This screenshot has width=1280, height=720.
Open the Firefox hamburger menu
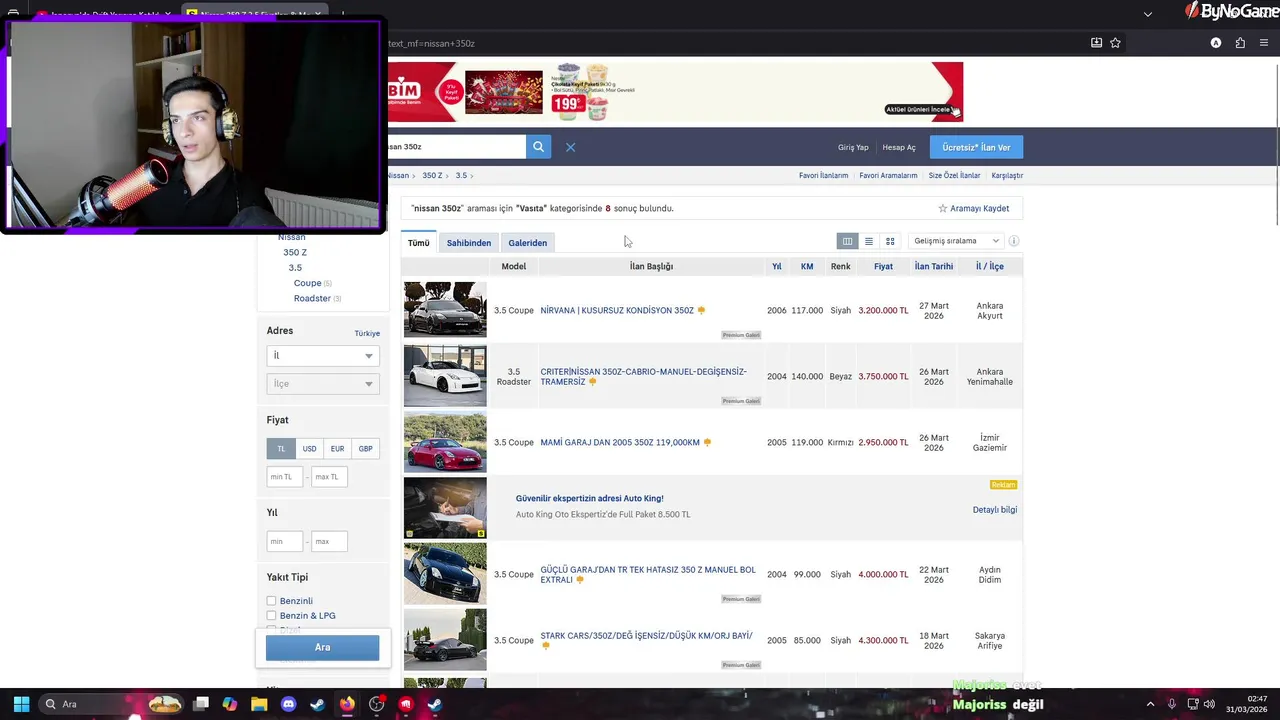[x=1263, y=43]
